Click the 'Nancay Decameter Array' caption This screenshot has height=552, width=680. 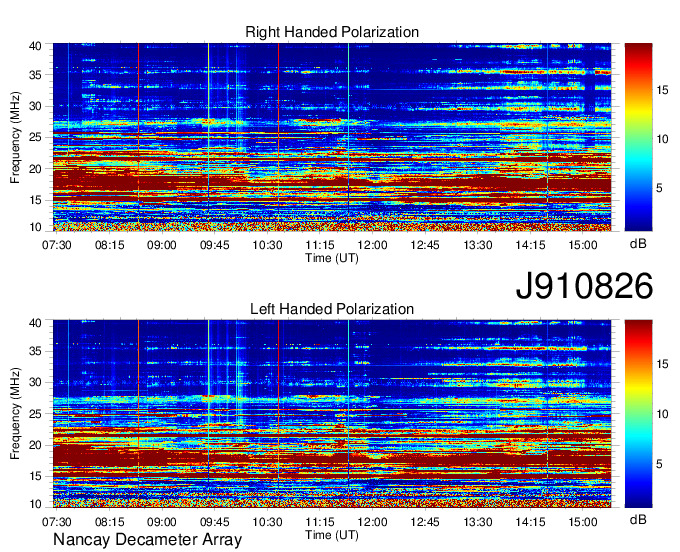(x=147, y=539)
